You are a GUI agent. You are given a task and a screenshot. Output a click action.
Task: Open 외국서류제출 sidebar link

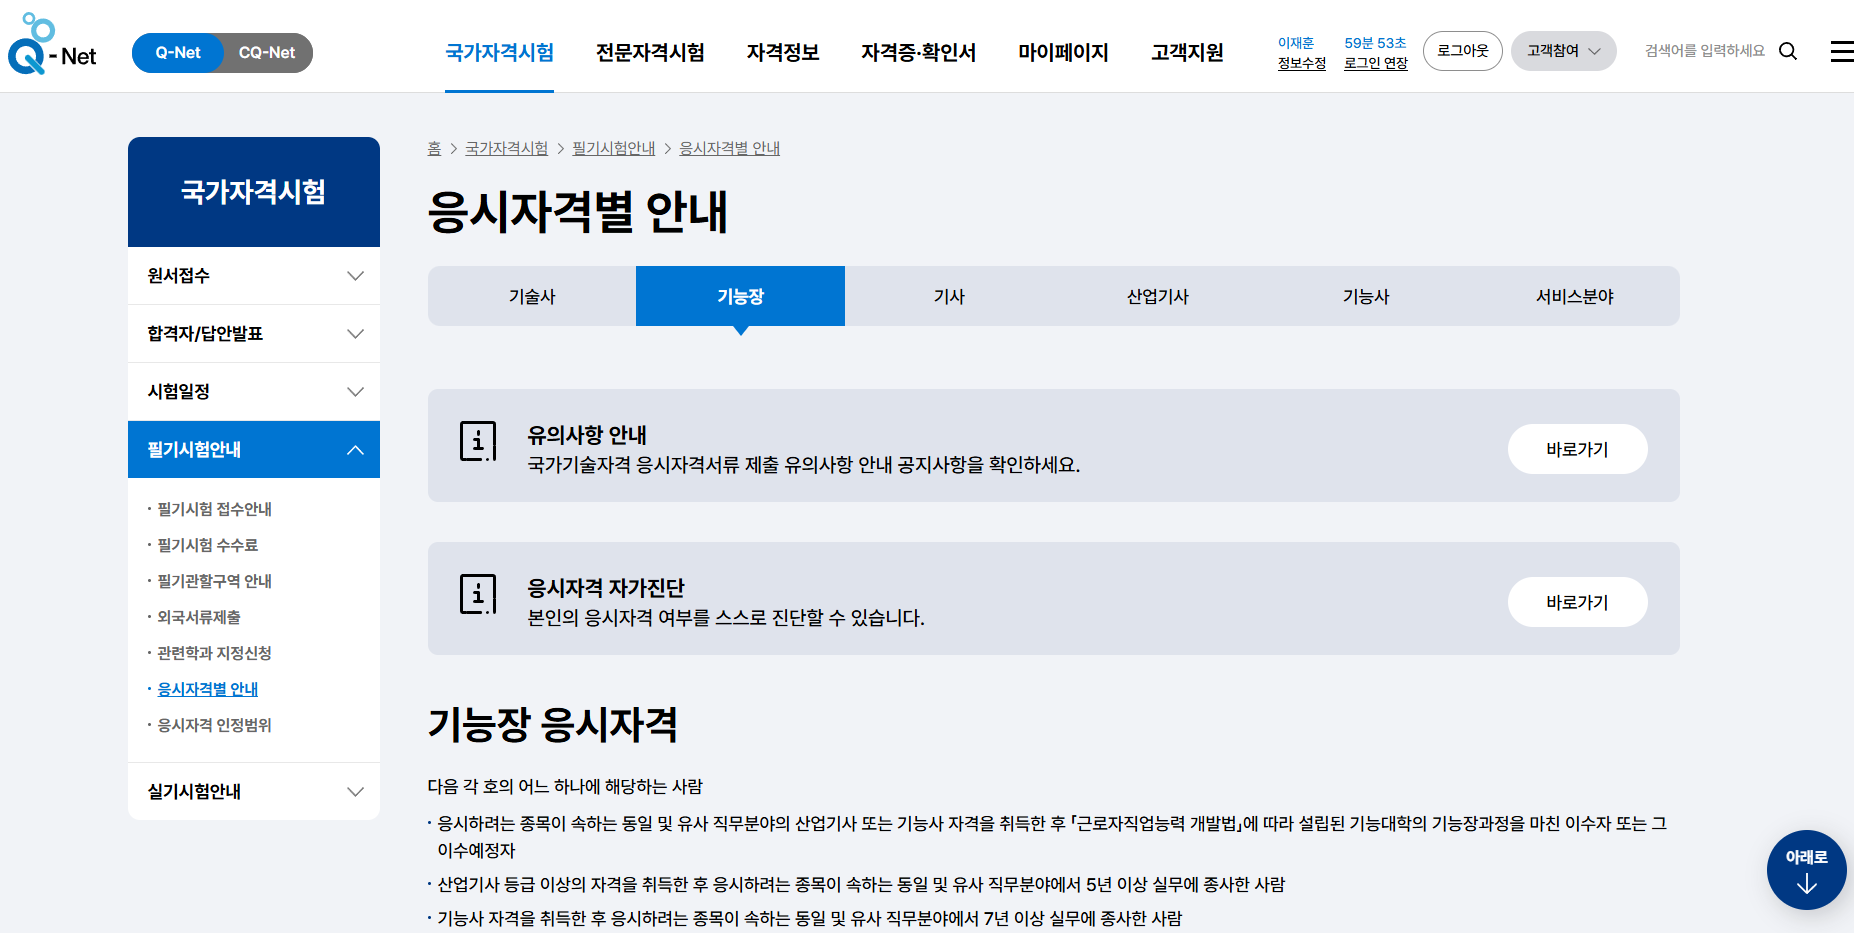pos(199,617)
